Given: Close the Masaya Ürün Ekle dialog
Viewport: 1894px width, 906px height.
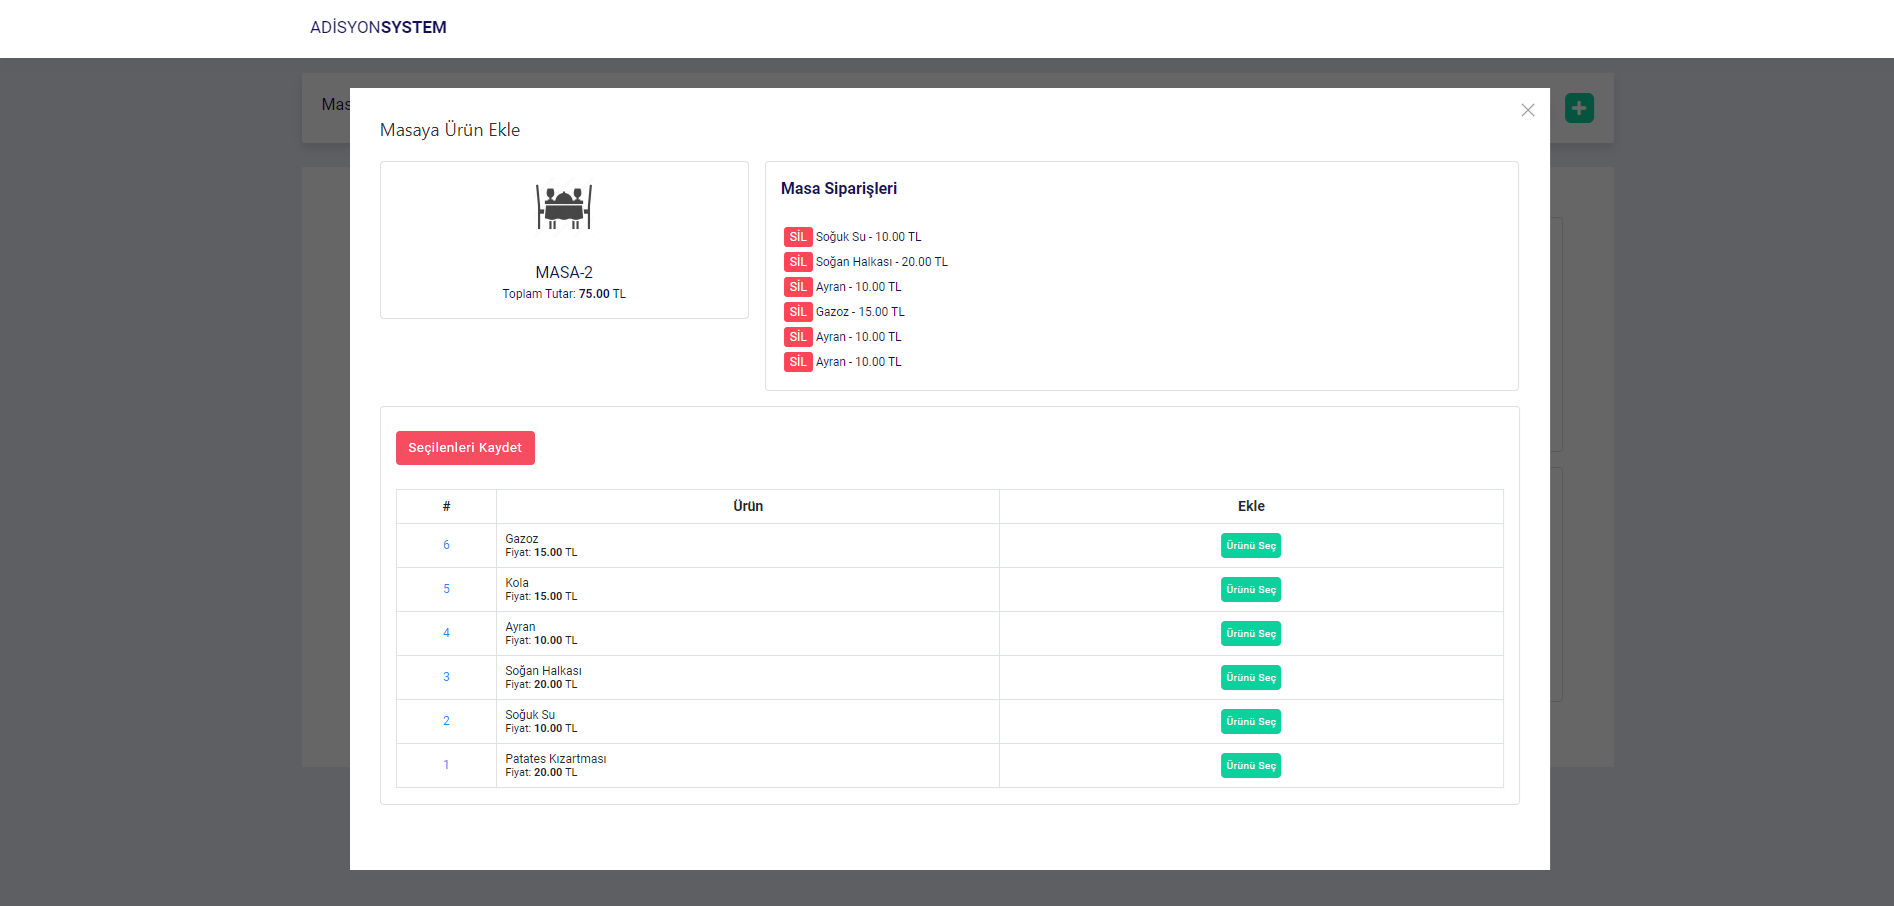Looking at the screenshot, I should (1527, 110).
